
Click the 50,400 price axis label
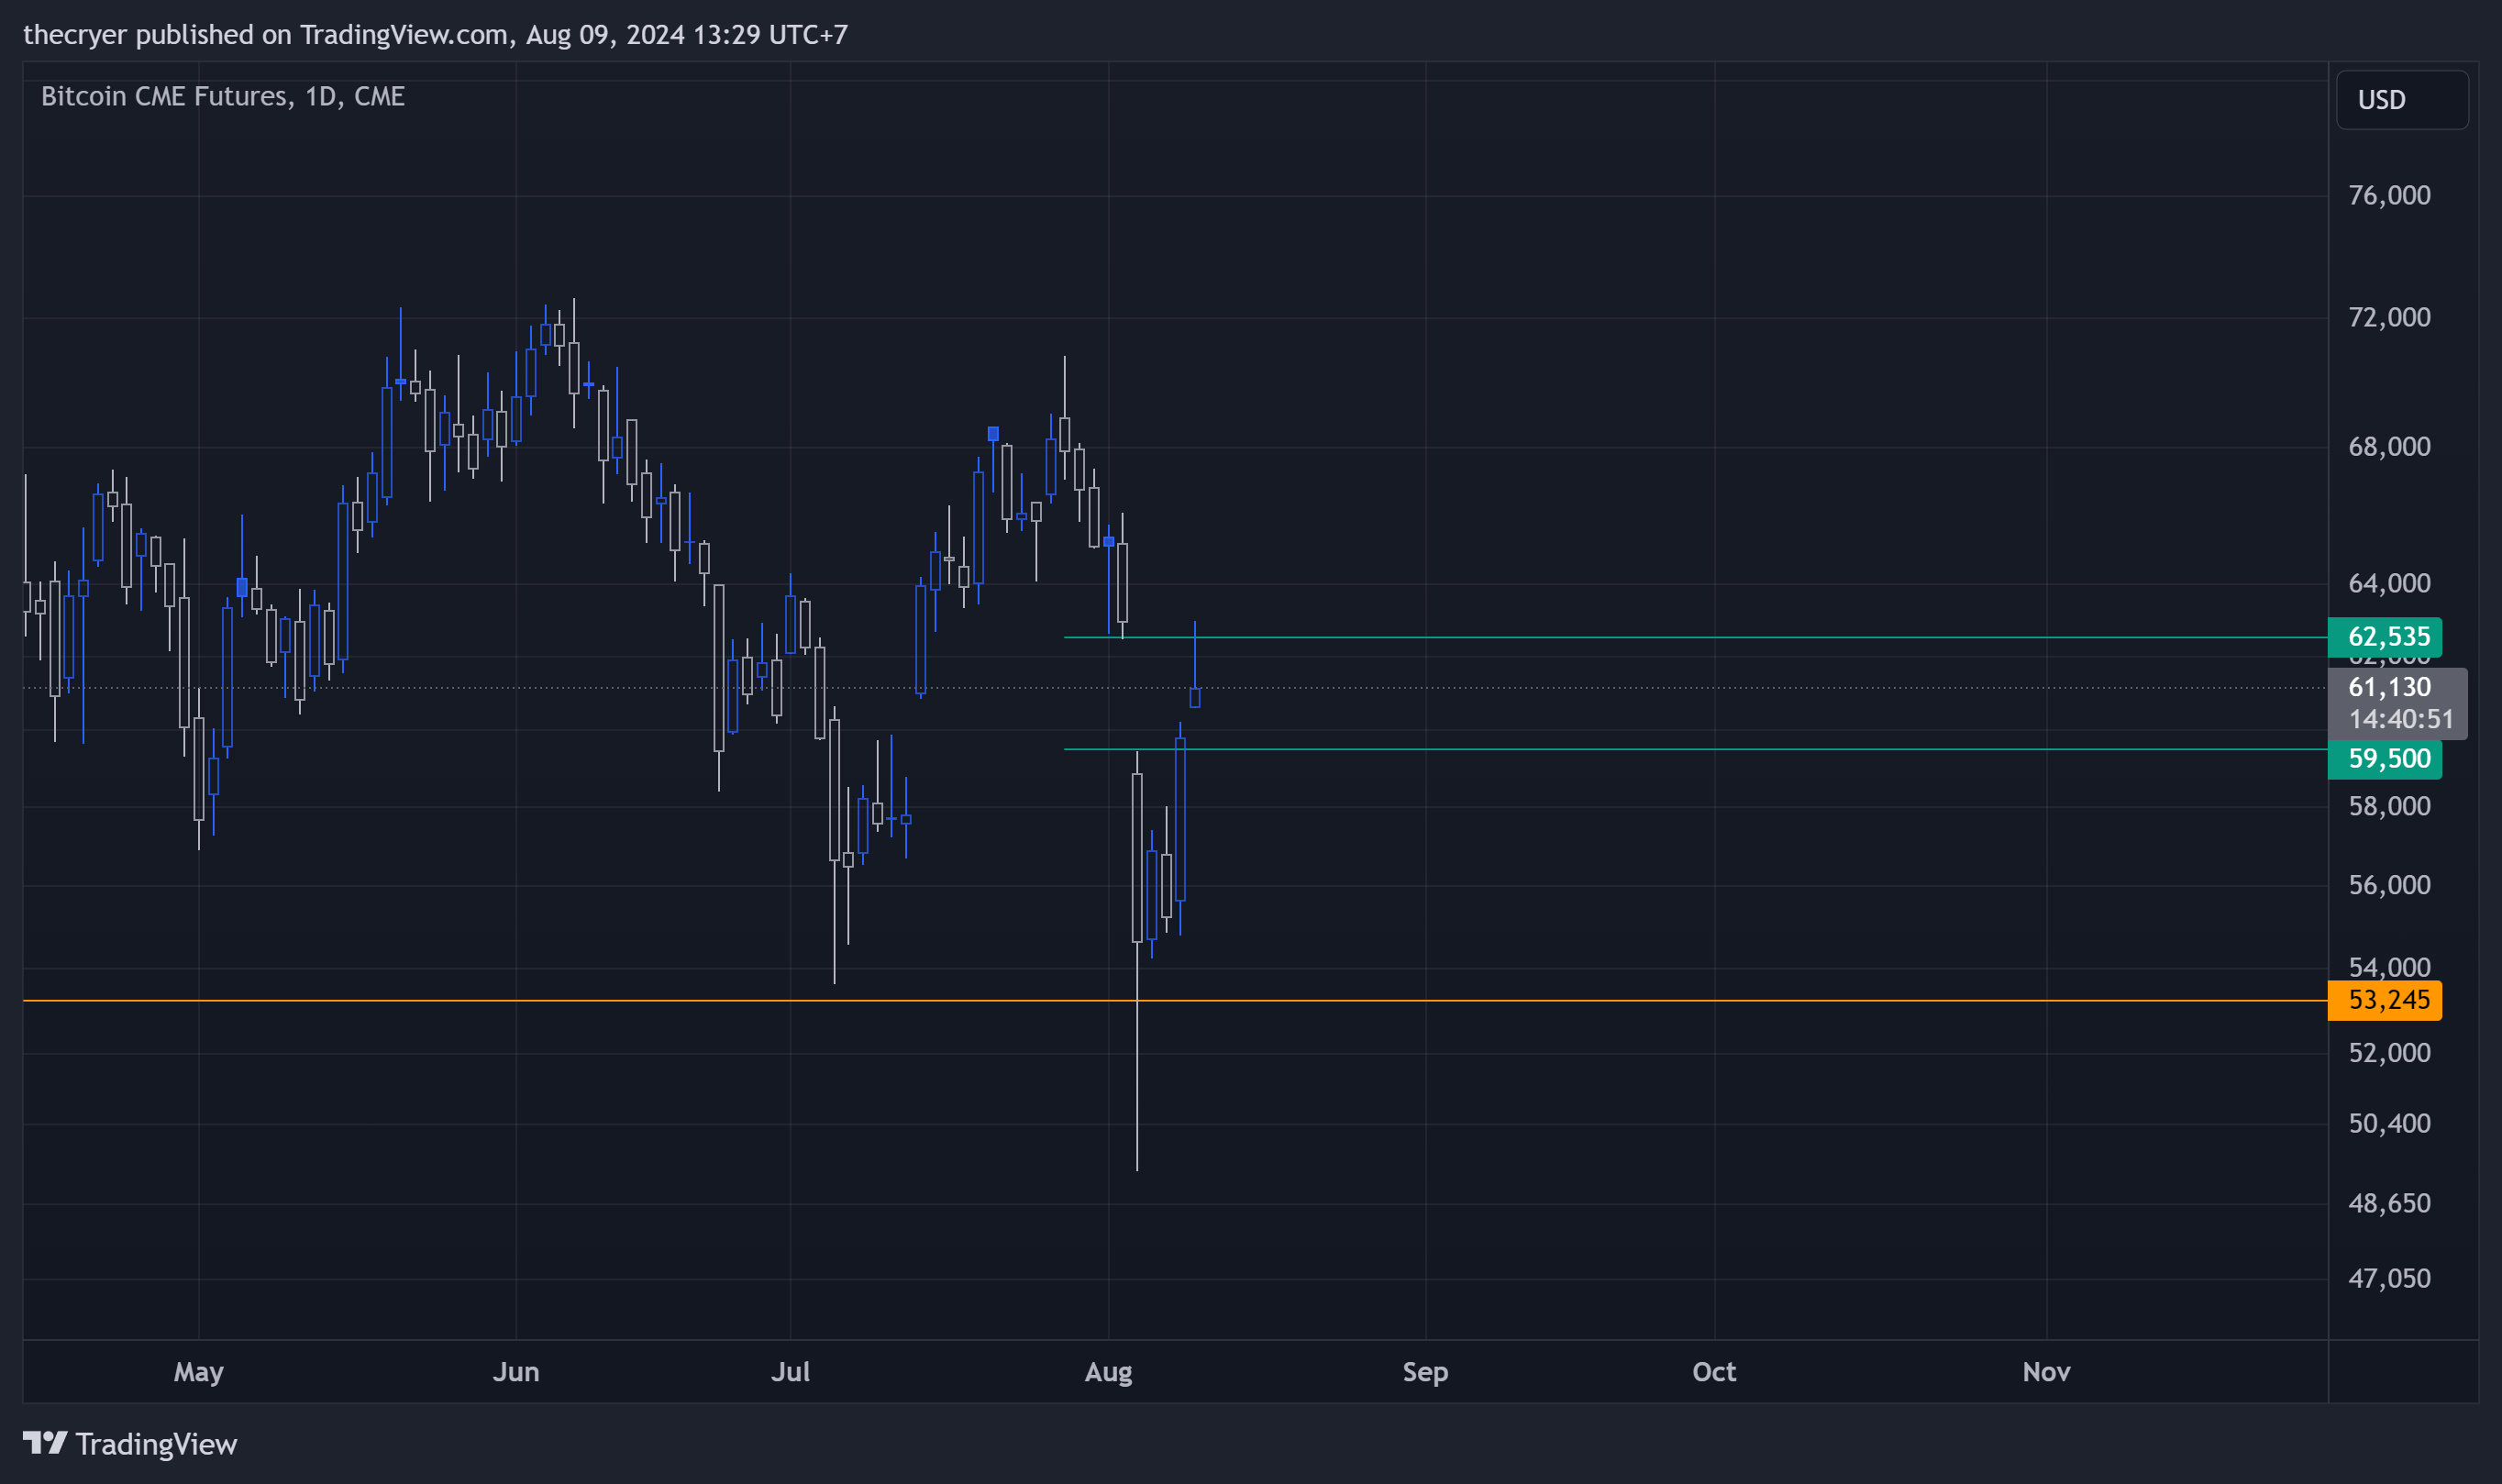point(2389,1124)
